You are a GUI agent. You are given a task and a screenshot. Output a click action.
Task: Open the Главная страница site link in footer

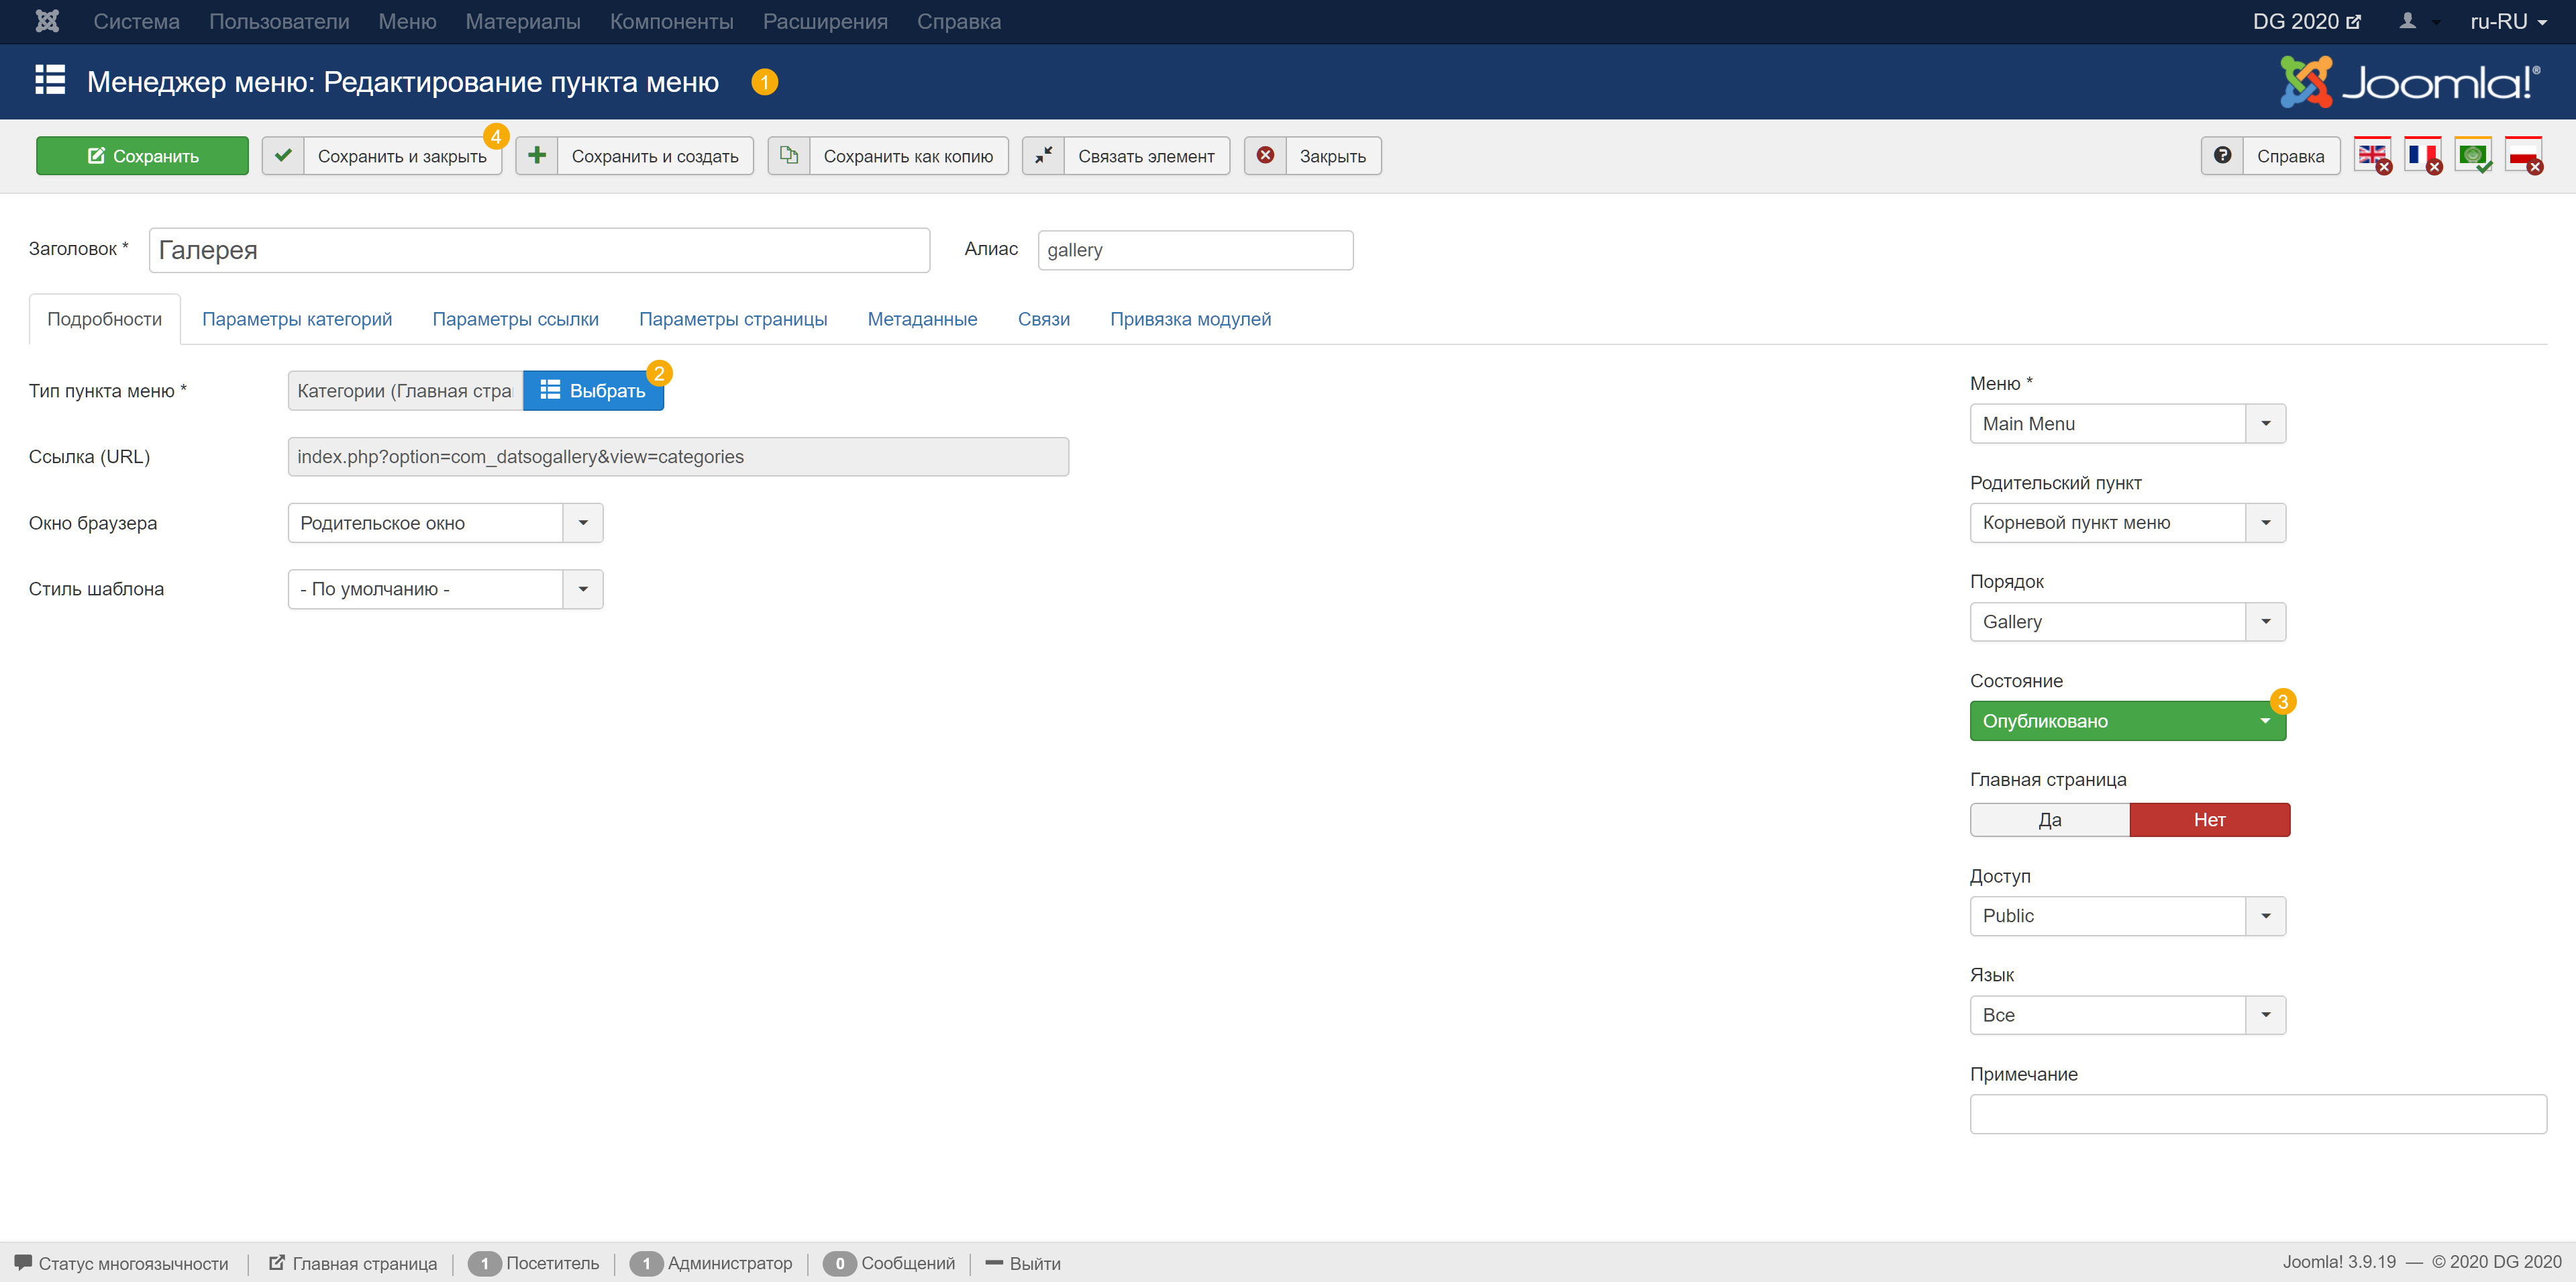click(353, 1263)
